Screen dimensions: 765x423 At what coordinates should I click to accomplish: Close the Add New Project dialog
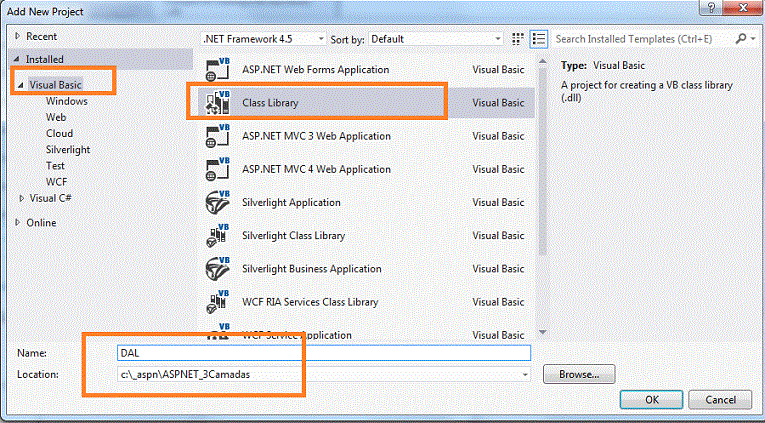pyautogui.click(x=743, y=7)
